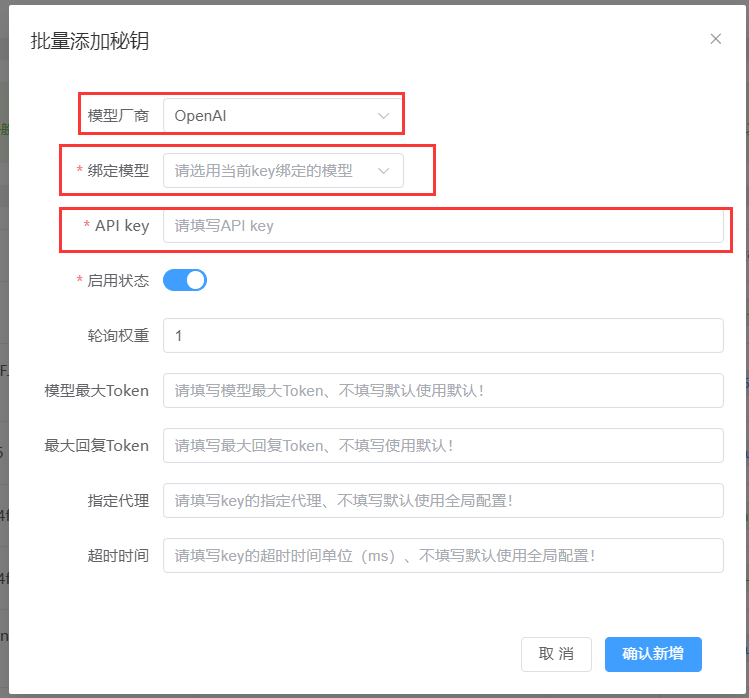This screenshot has width=749, height=698.
Task: Click the 轮询权重 field containing 1
Action: (x=442, y=336)
